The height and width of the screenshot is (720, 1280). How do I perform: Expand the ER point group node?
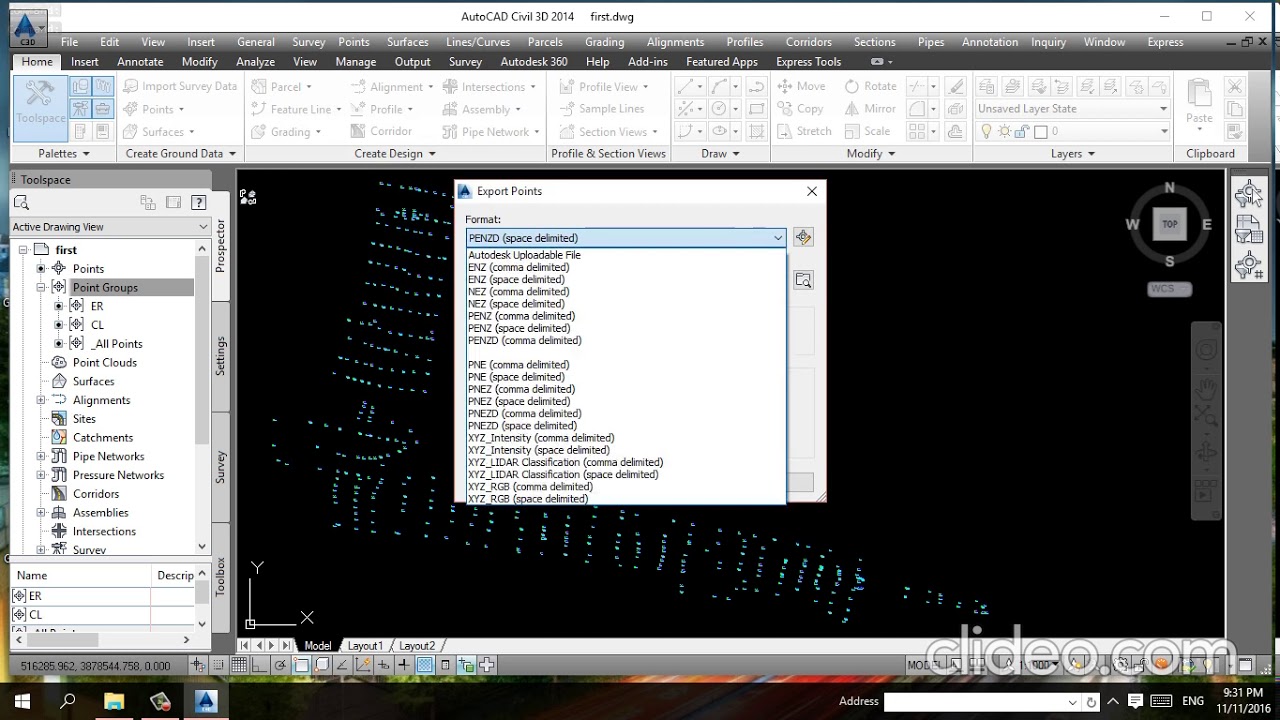[x=59, y=306]
